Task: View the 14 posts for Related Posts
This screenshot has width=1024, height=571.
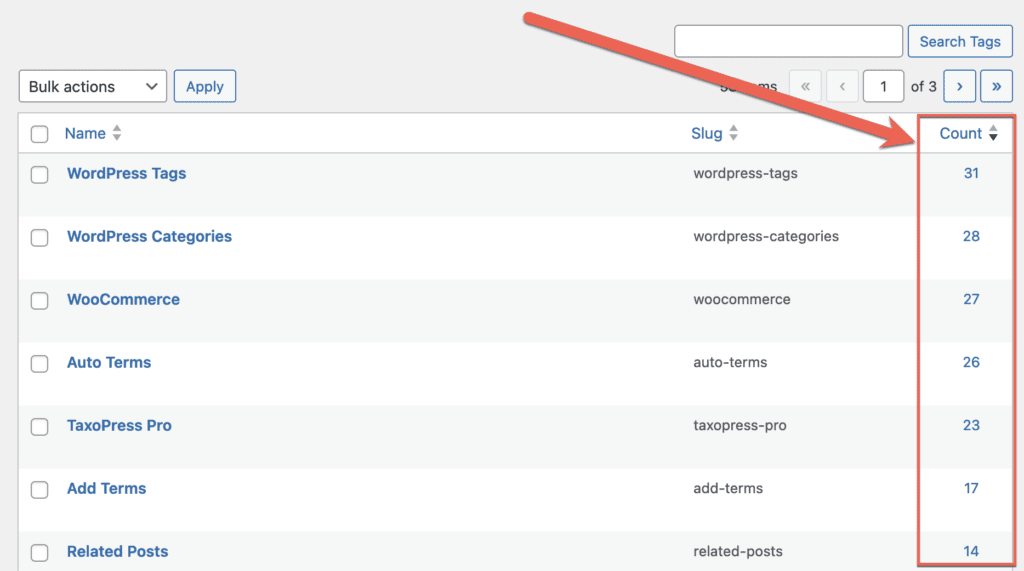Action: point(971,551)
